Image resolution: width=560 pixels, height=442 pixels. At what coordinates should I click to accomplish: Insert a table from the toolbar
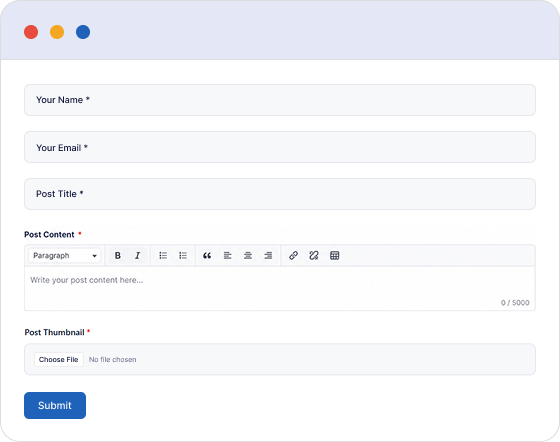click(335, 256)
